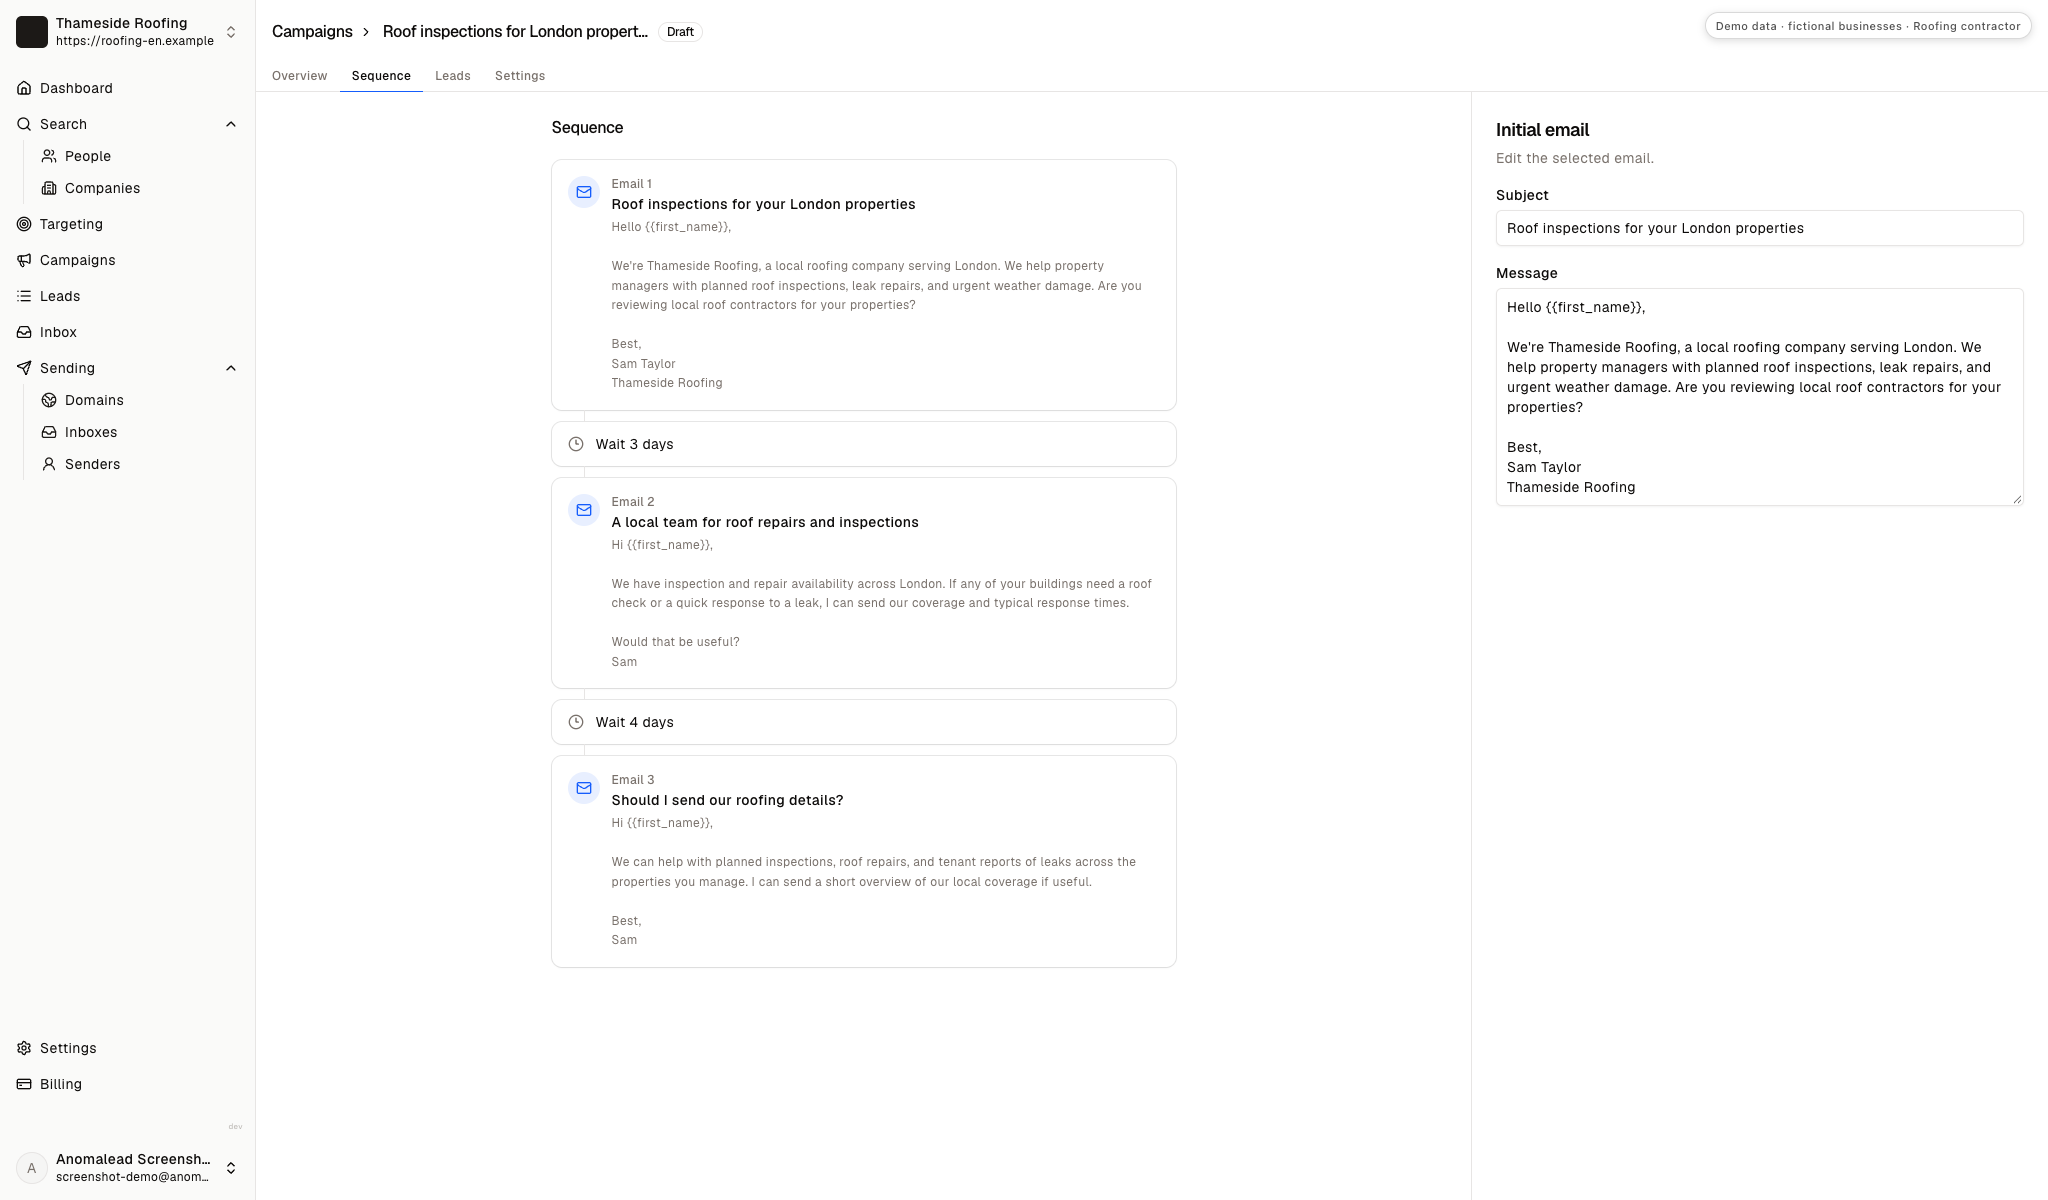Select Email 3 'Should I send' card
Image resolution: width=2048 pixels, height=1200 pixels.
[864, 861]
